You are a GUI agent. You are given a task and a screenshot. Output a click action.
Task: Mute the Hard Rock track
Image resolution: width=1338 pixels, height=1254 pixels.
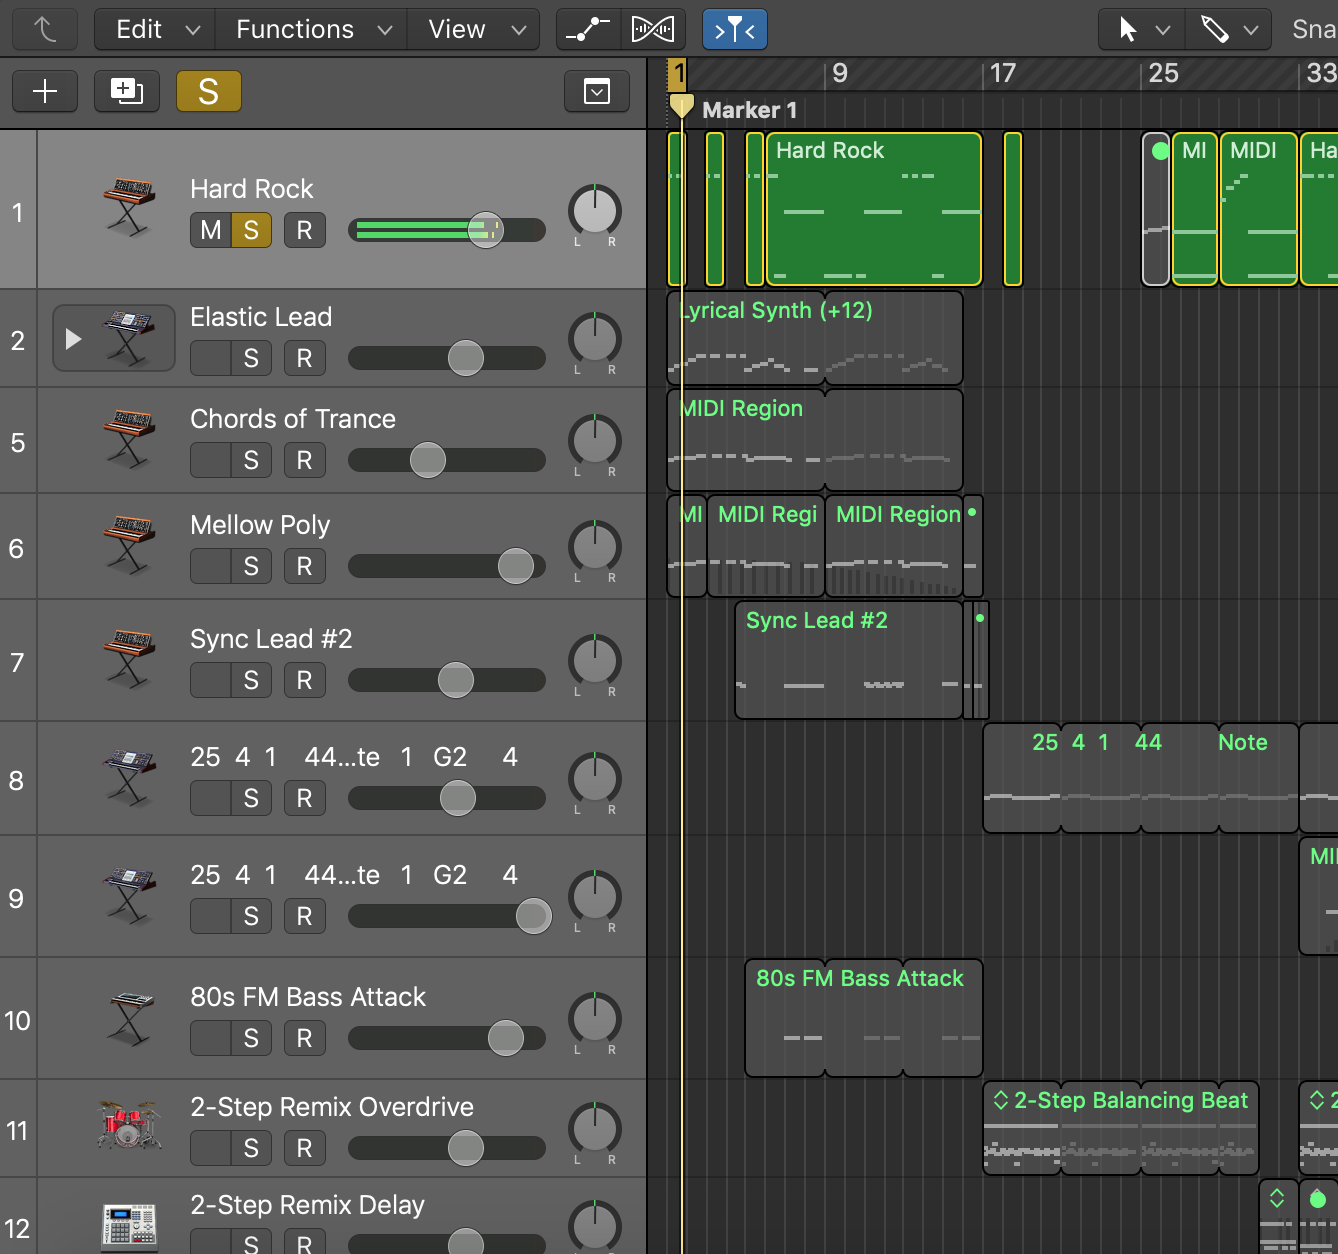click(211, 231)
